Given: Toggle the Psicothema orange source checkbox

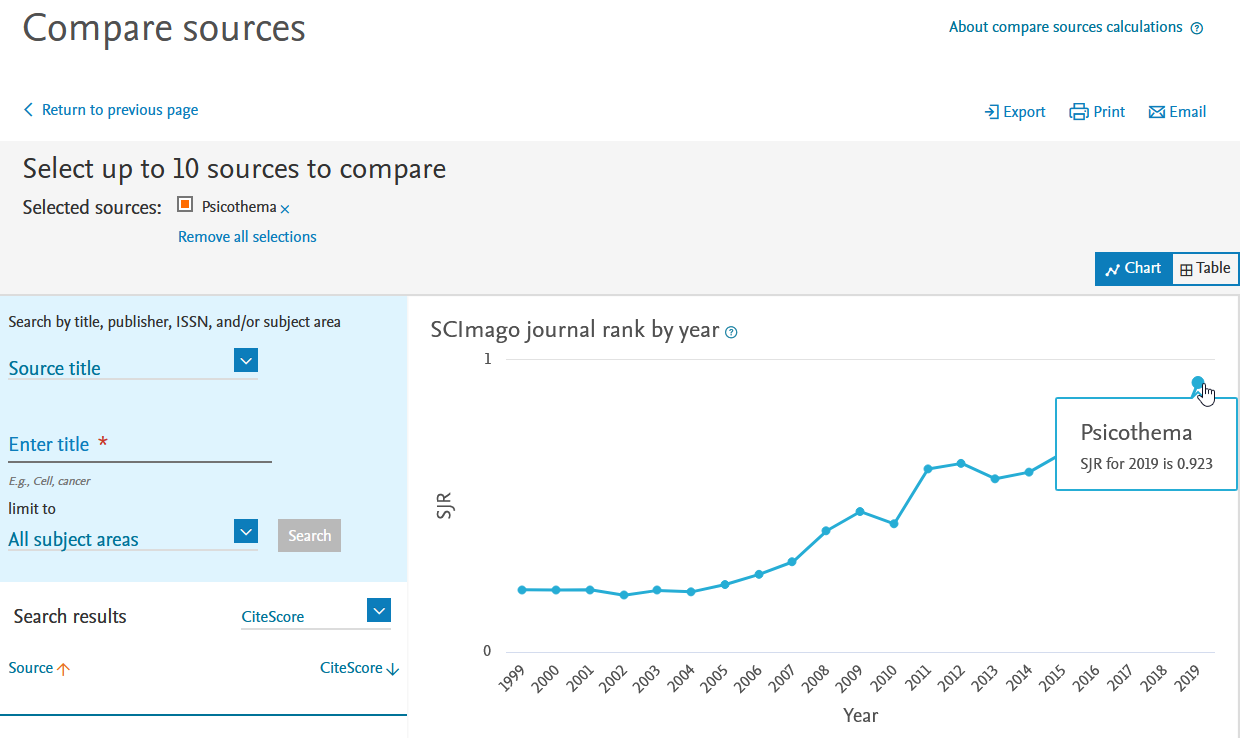Looking at the screenshot, I should pos(185,205).
